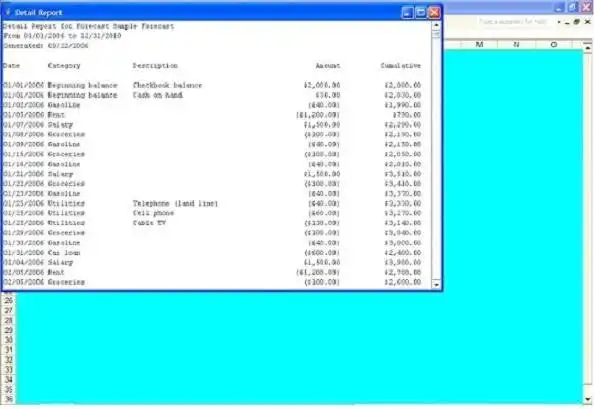Click the report title line 'Detail Report for Forecast'
This screenshot has height=409, width=594.
[x=89, y=26]
